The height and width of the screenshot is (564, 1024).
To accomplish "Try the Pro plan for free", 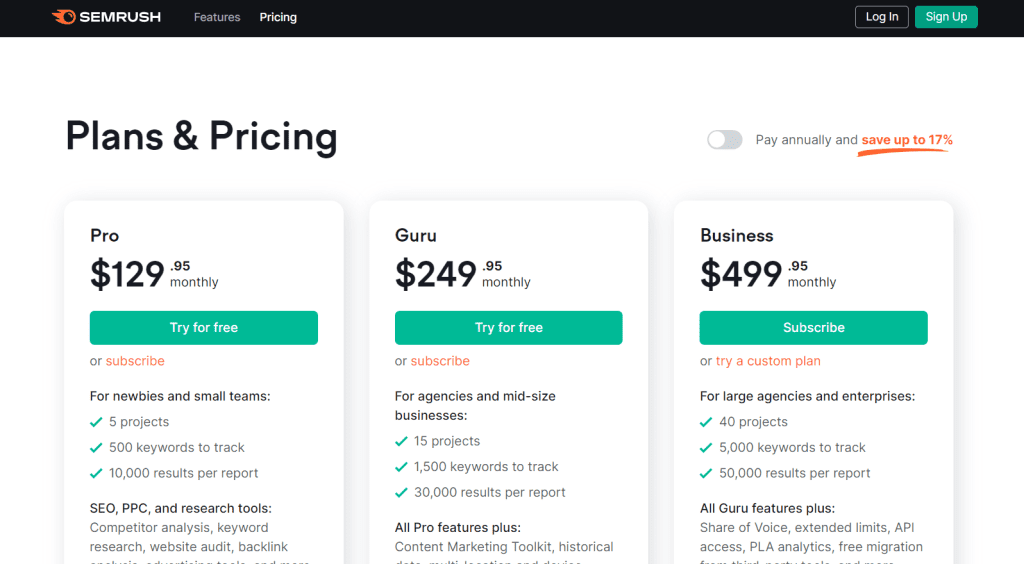I will tap(204, 328).
